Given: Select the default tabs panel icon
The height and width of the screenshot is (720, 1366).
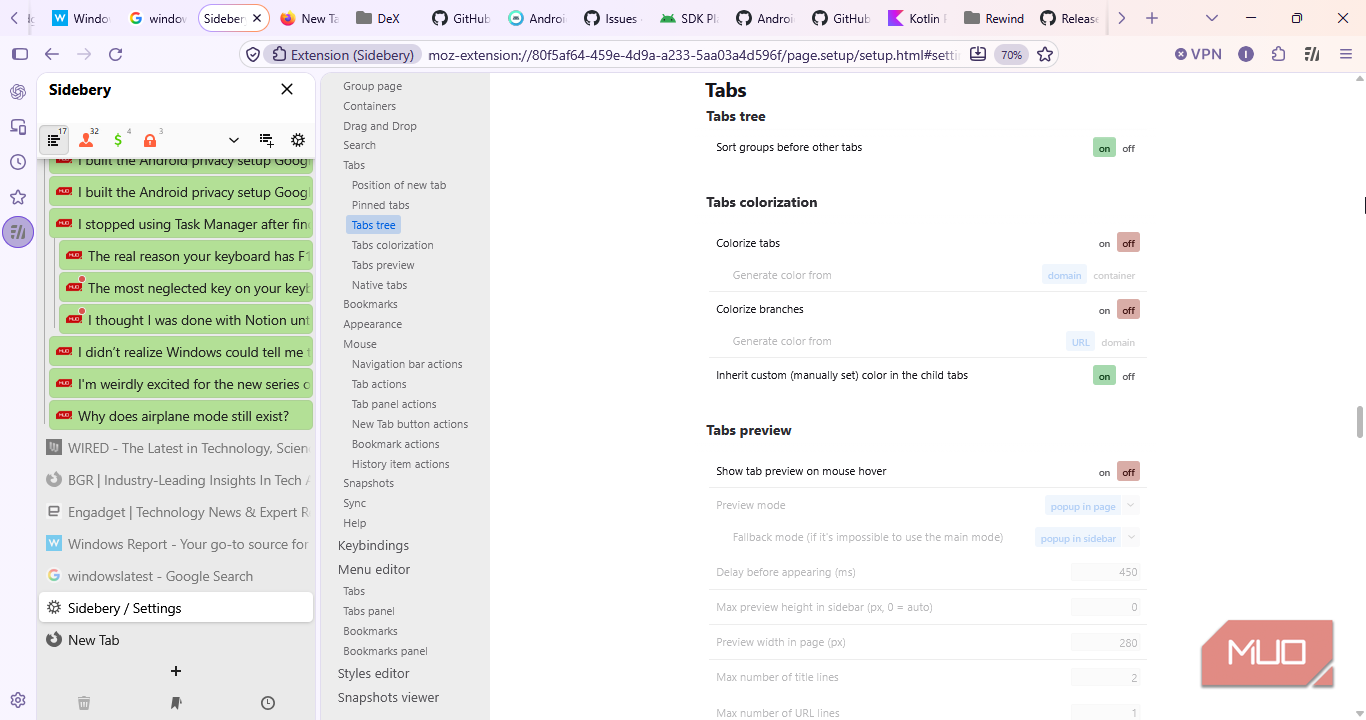Looking at the screenshot, I should pos(55,140).
